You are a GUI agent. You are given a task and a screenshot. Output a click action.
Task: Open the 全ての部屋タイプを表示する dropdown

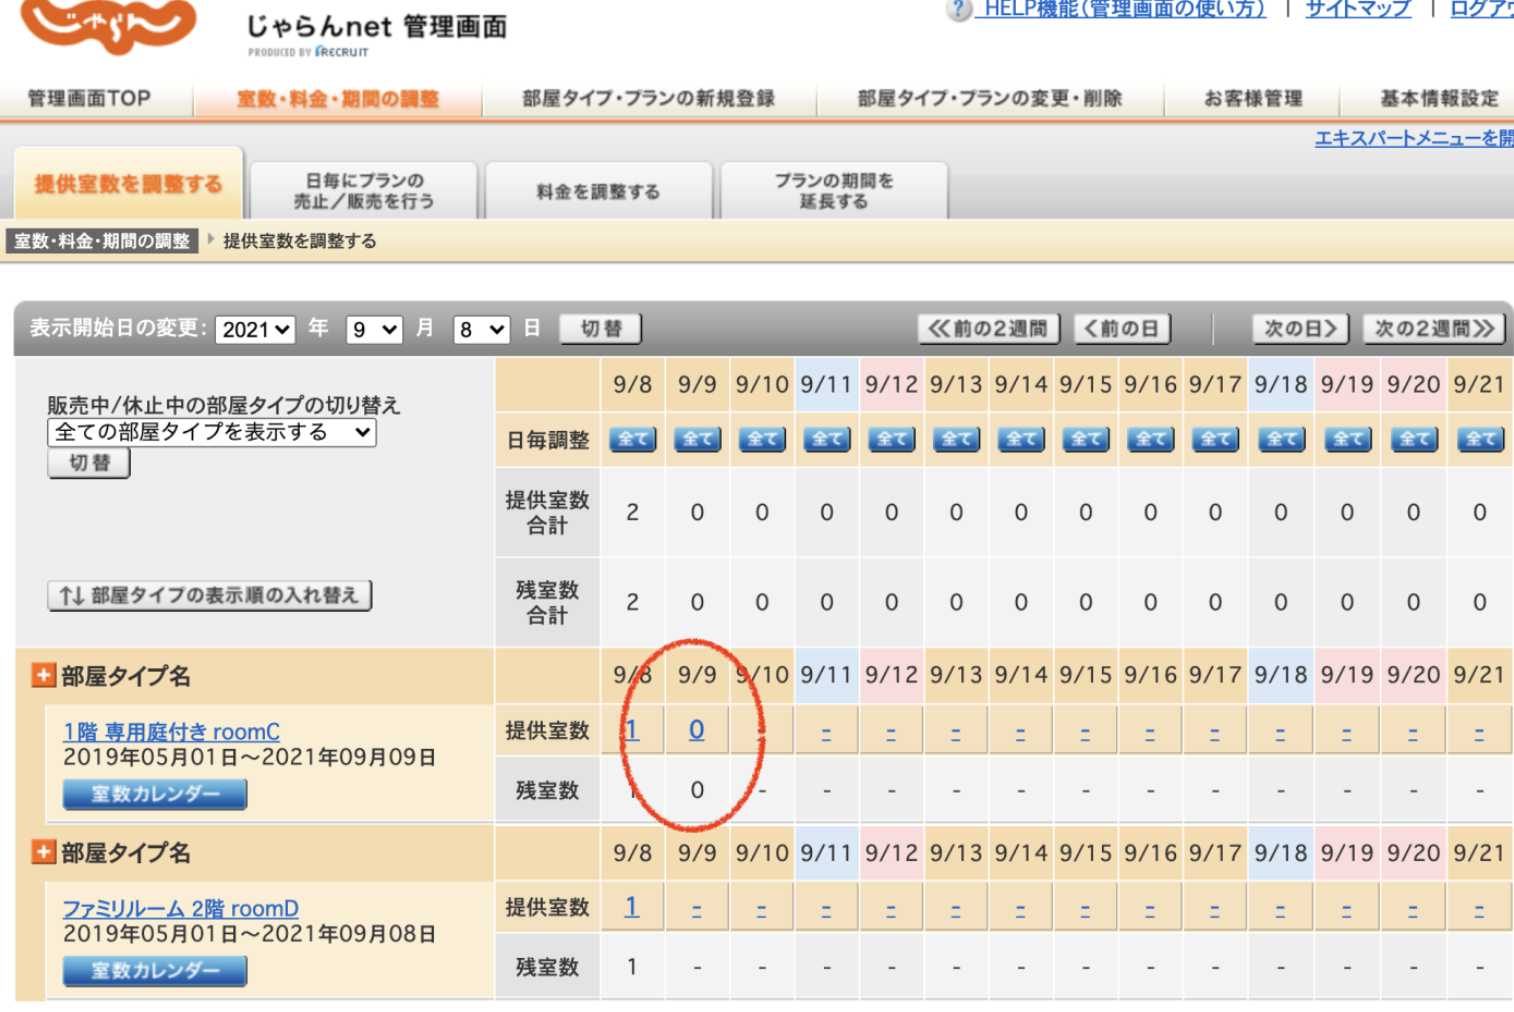coord(212,432)
